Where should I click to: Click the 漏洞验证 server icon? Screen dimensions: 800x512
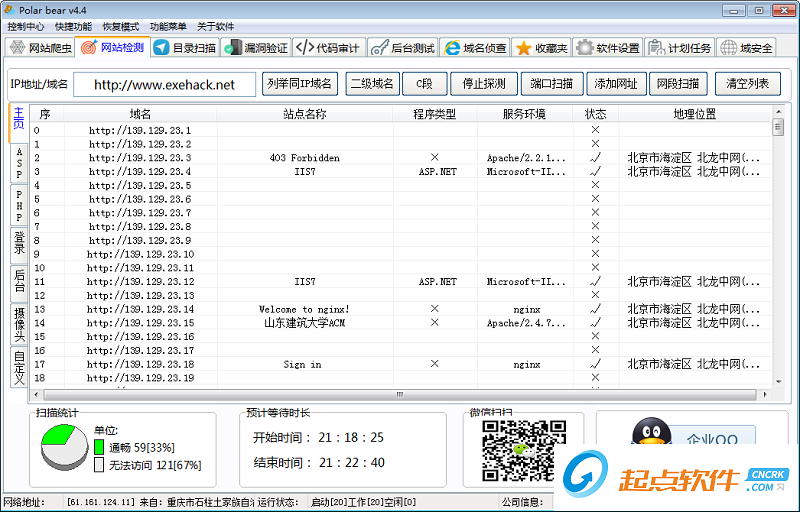pos(233,48)
